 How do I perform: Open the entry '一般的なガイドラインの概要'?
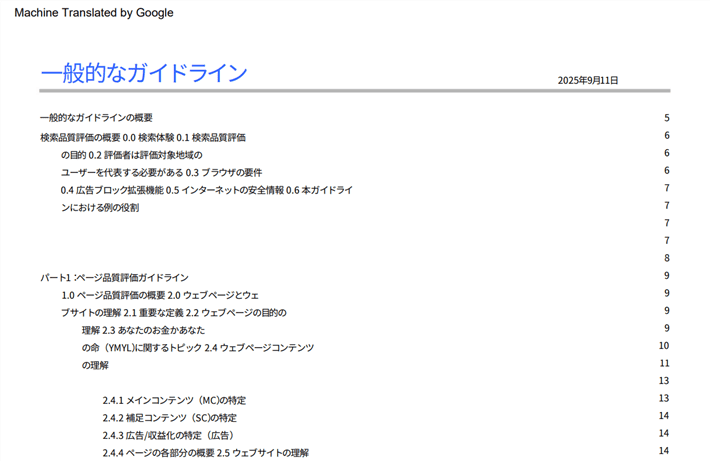tap(96, 118)
